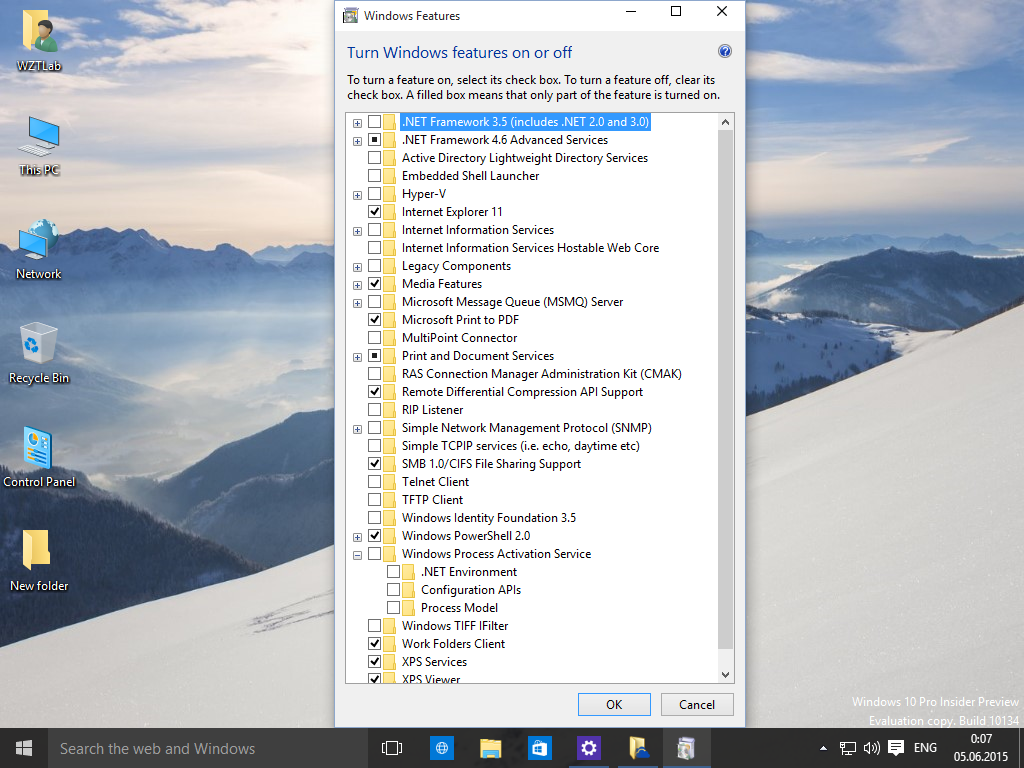Click the Windows Features title bar icon
Screen dimensions: 1024x768
pos(351,16)
